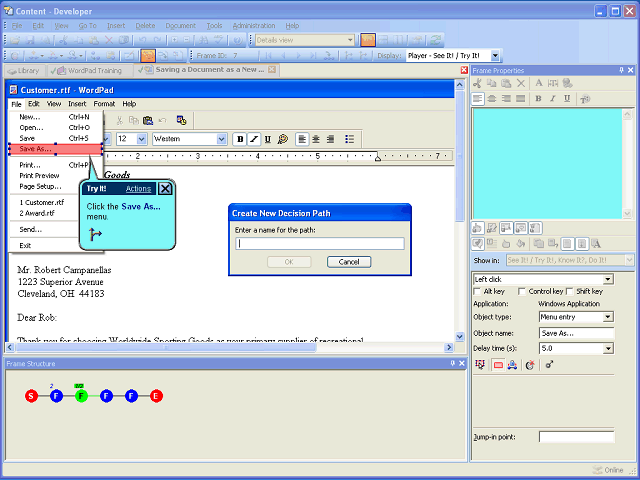This screenshot has width=640, height=480.
Task: Click the Italic button in WordPad format bar
Action: coord(254,139)
